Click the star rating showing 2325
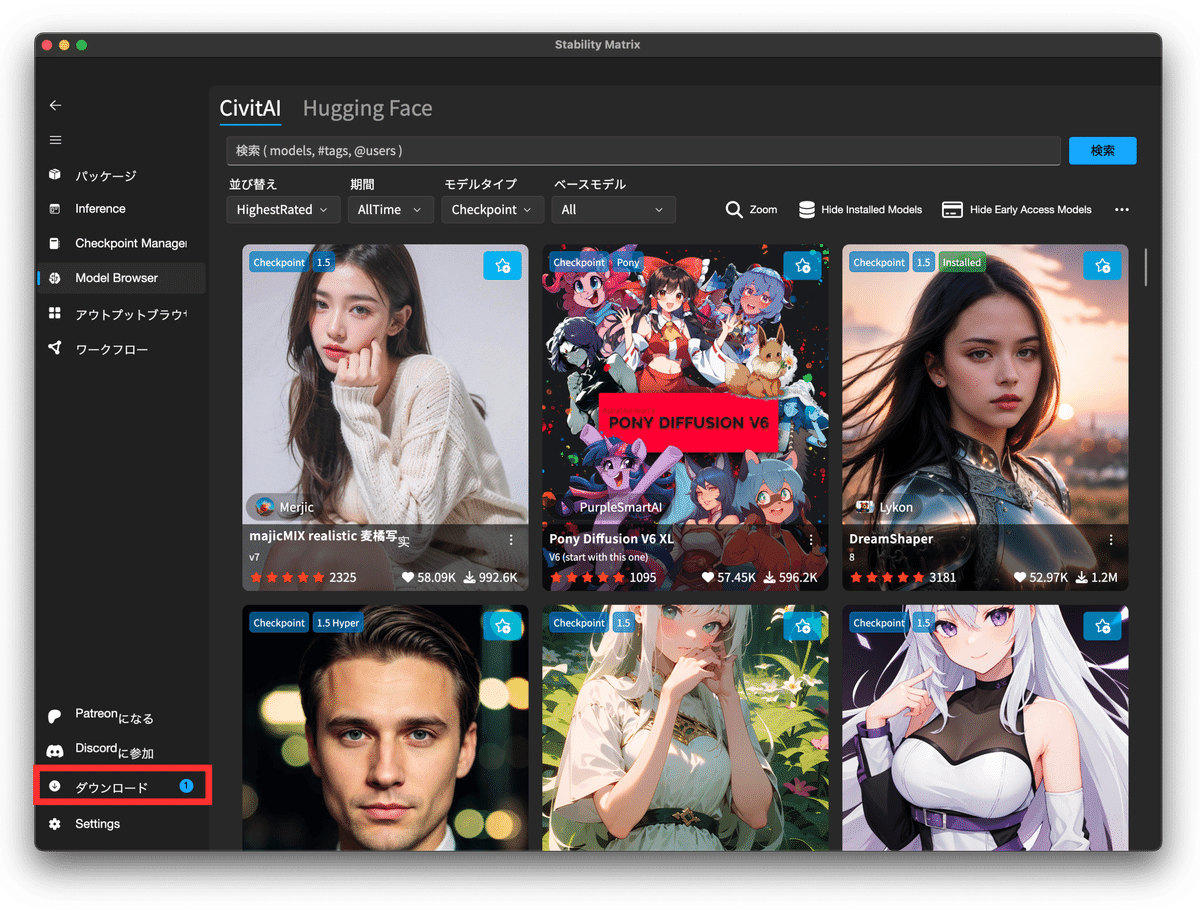This screenshot has width=1200, height=915. [303, 577]
